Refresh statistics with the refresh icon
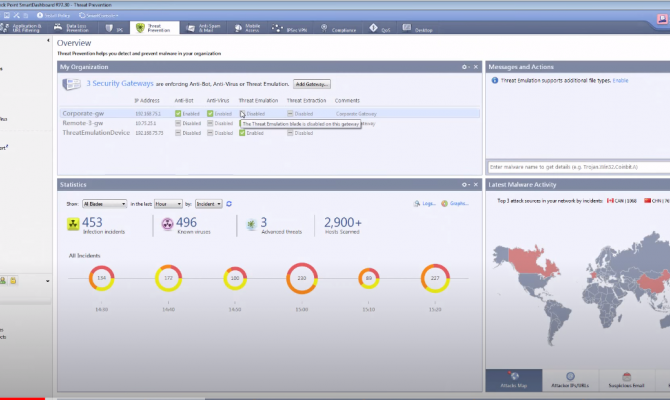 tap(229, 203)
